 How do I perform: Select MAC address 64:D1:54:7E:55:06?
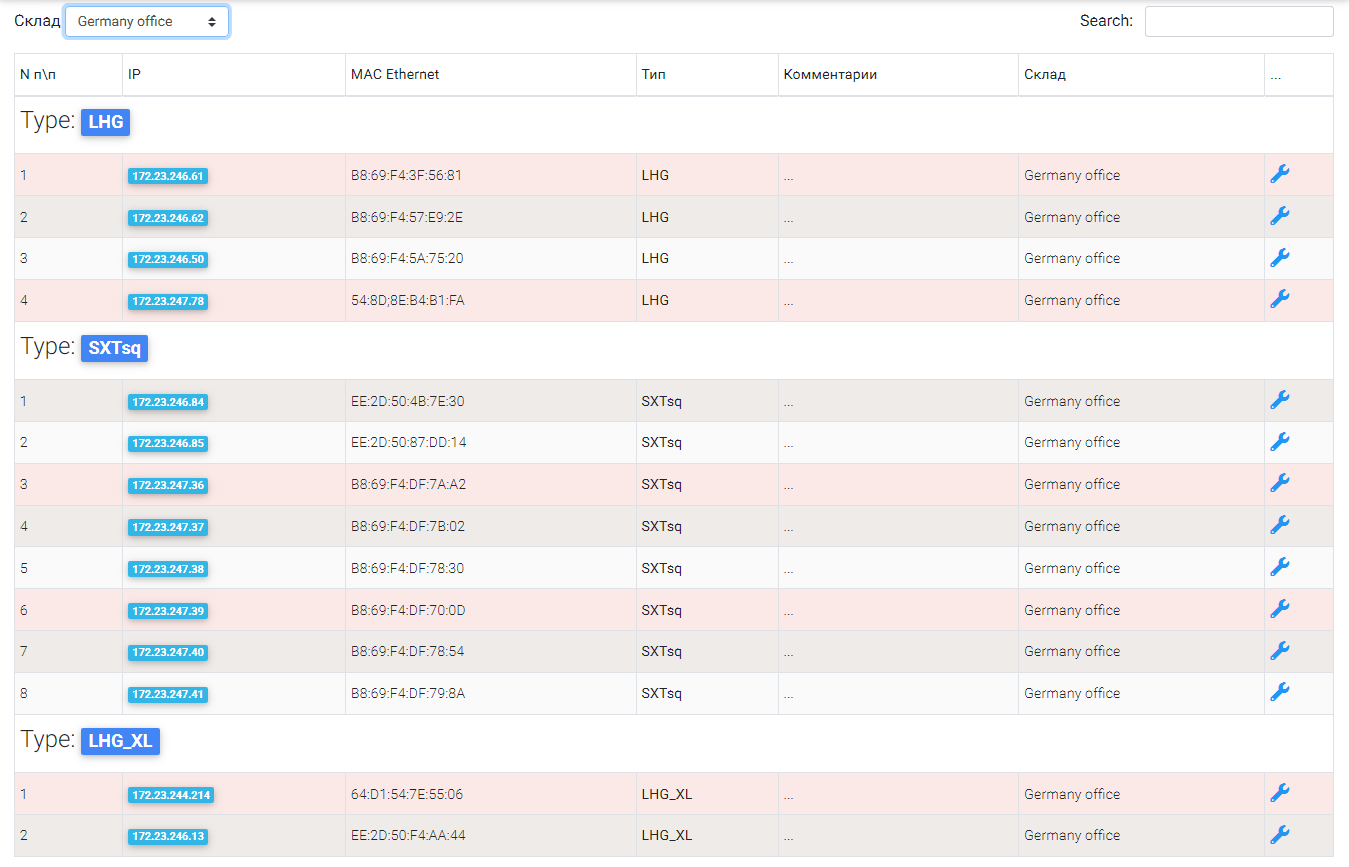407,794
